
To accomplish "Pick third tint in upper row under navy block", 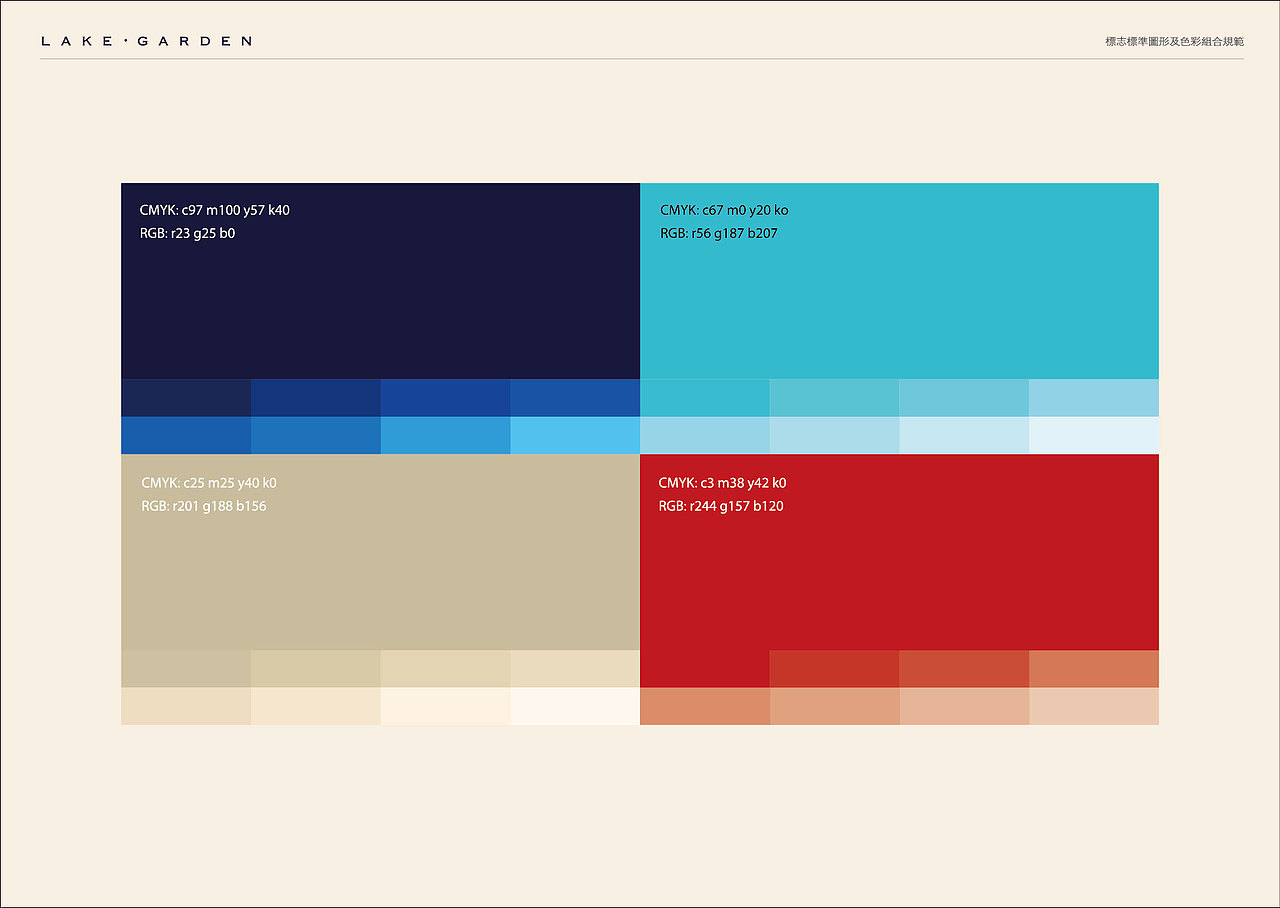I will click(x=445, y=398).
